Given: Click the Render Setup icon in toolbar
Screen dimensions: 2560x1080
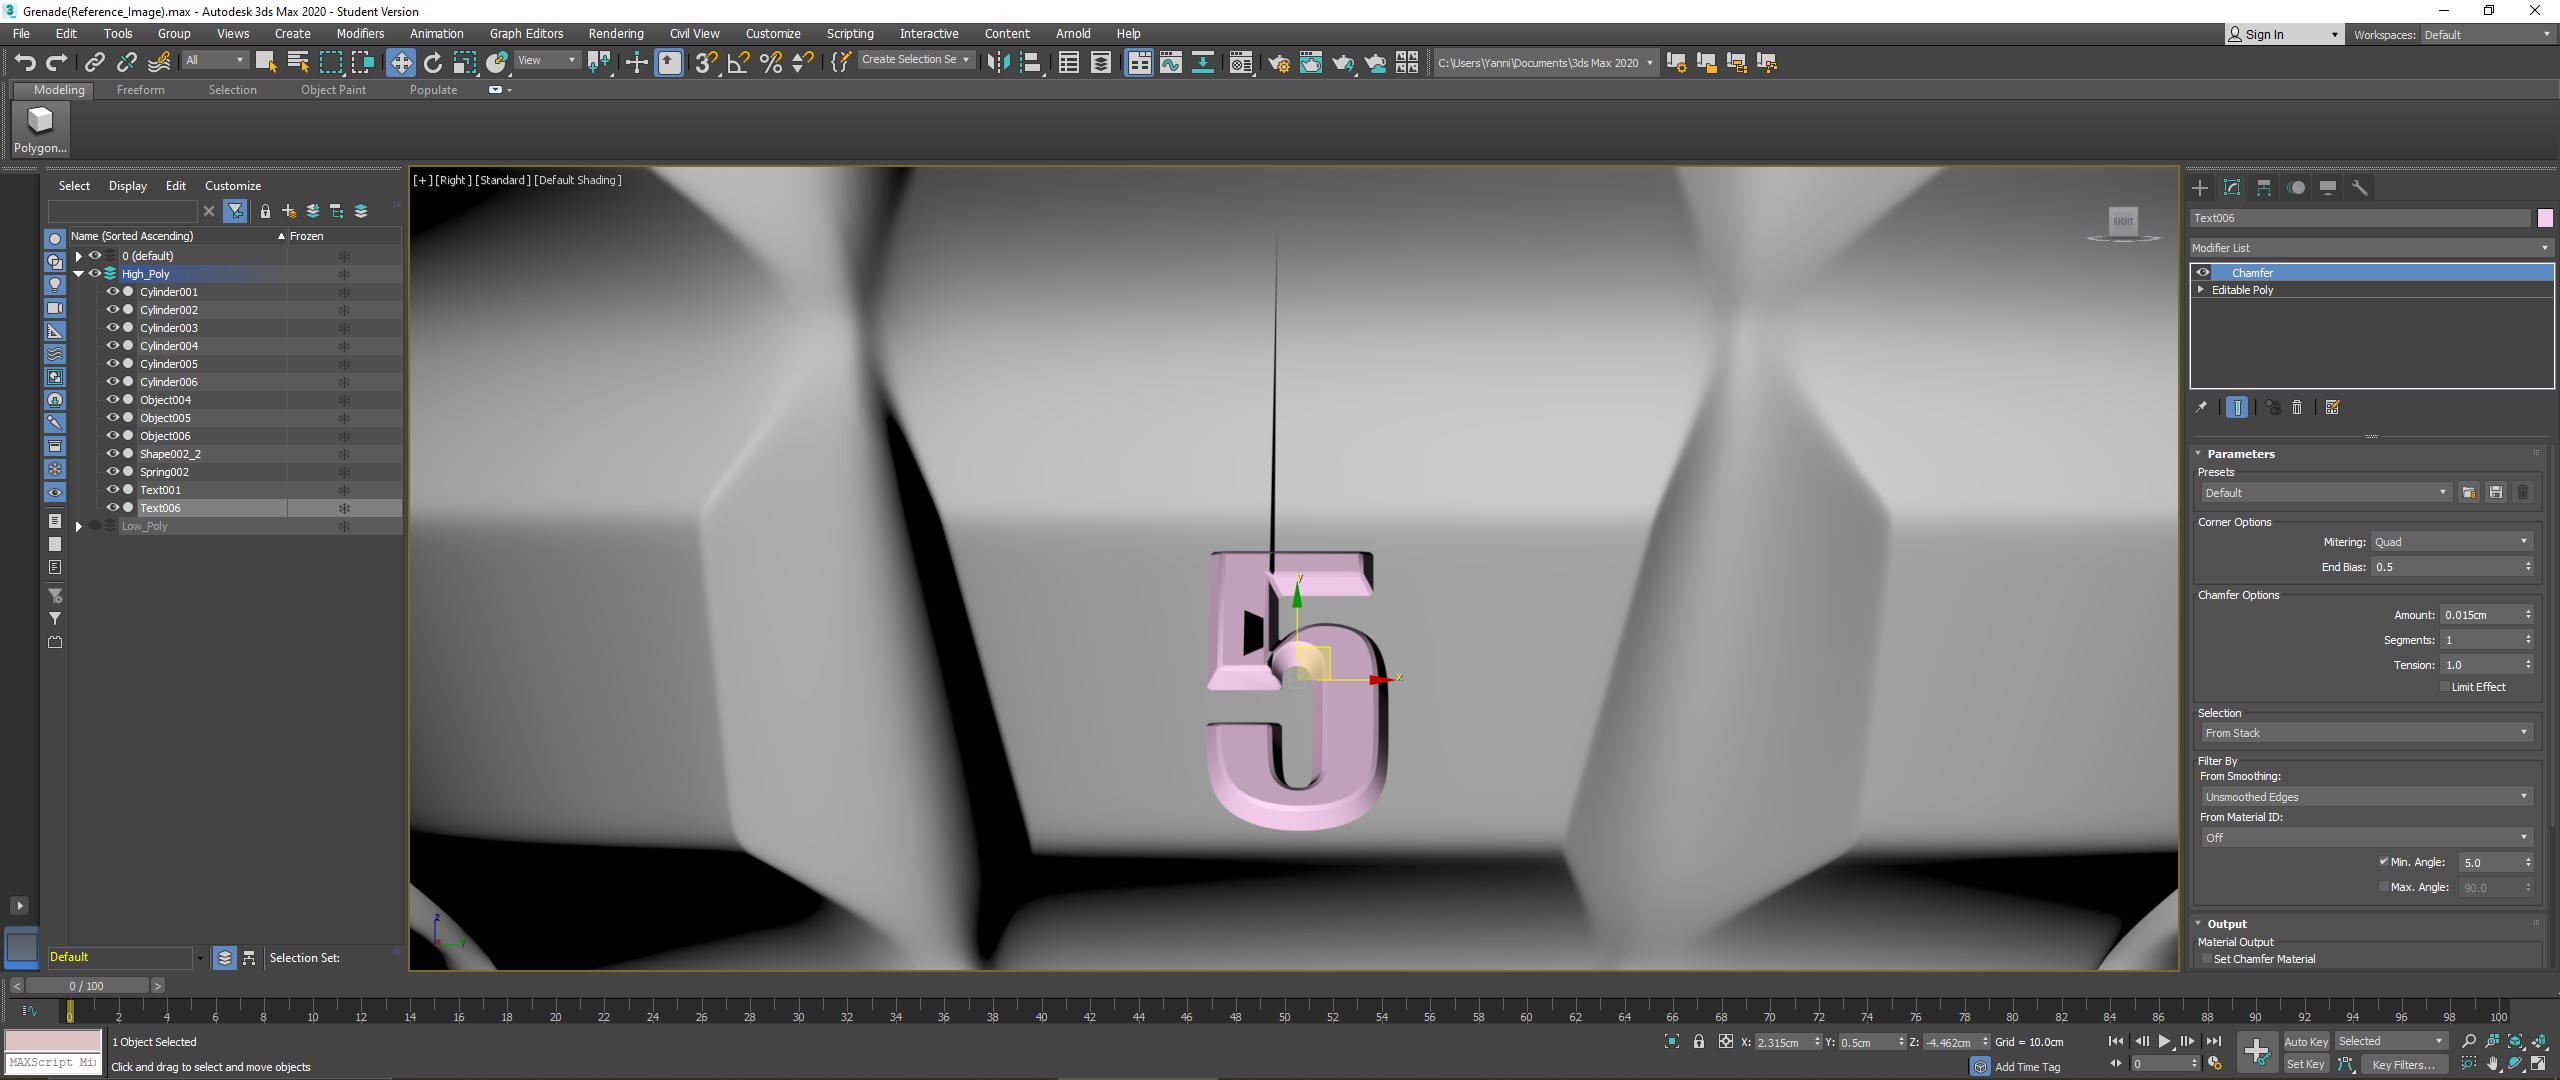Looking at the screenshot, I should coord(1278,64).
